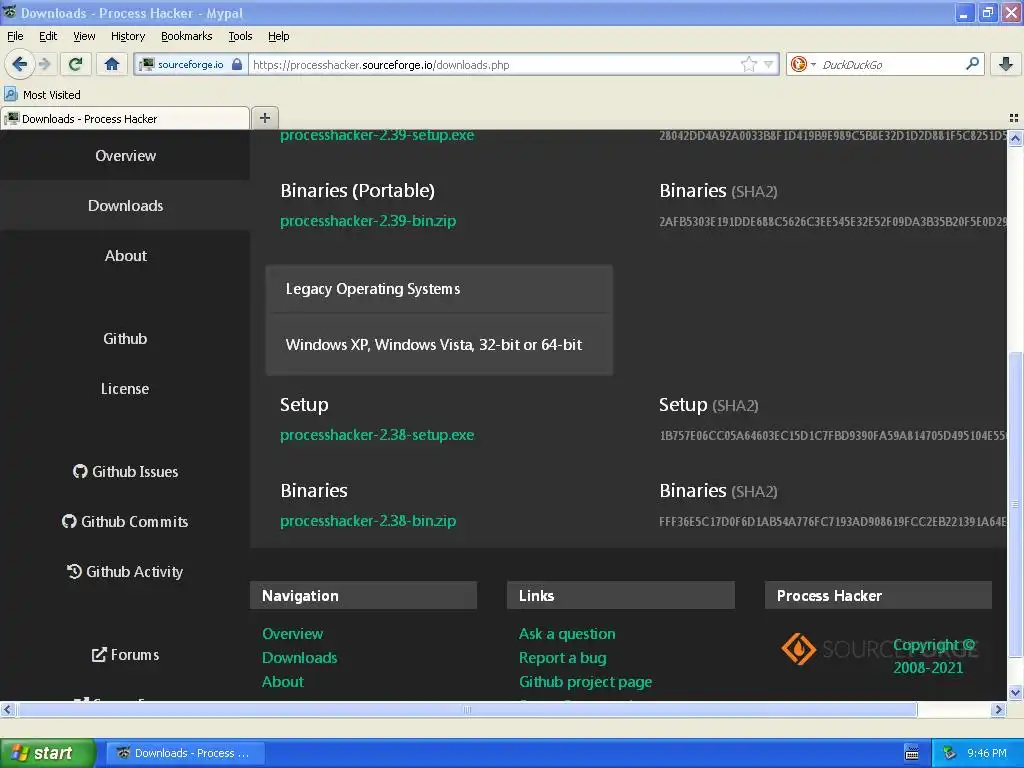Click the system tray network icon
Image resolution: width=1024 pixels, height=768 pixels.
click(x=949, y=753)
